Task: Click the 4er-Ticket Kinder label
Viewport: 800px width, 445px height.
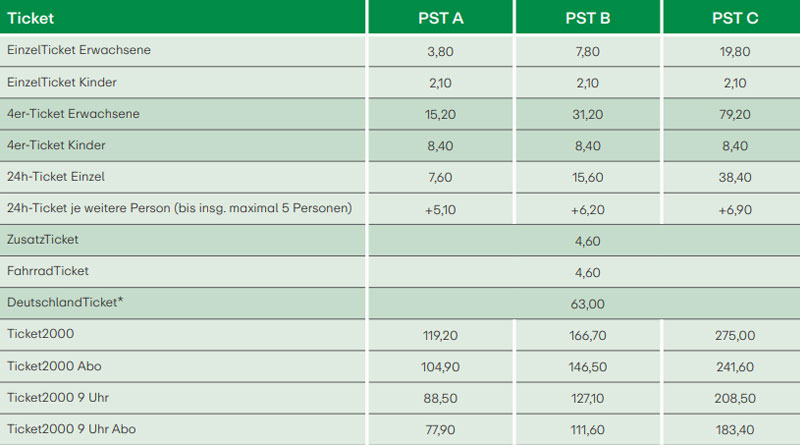Action: pyautogui.click(x=56, y=146)
